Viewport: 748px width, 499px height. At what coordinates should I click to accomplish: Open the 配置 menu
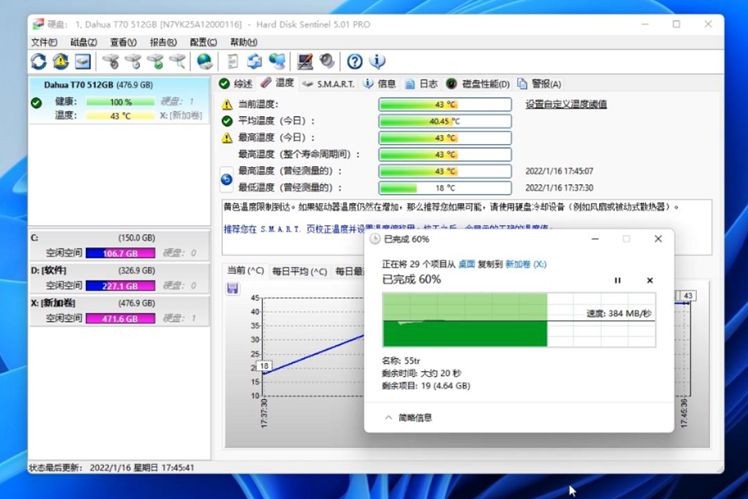(204, 42)
